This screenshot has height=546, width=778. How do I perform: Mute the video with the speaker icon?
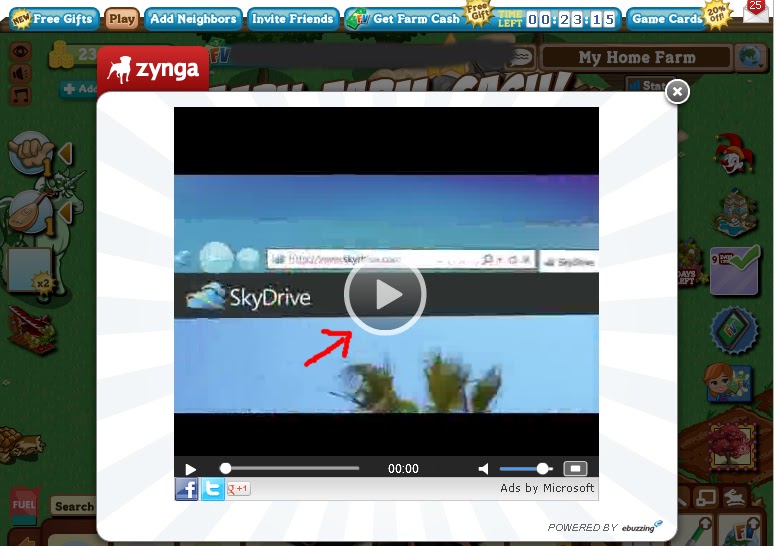click(x=483, y=469)
